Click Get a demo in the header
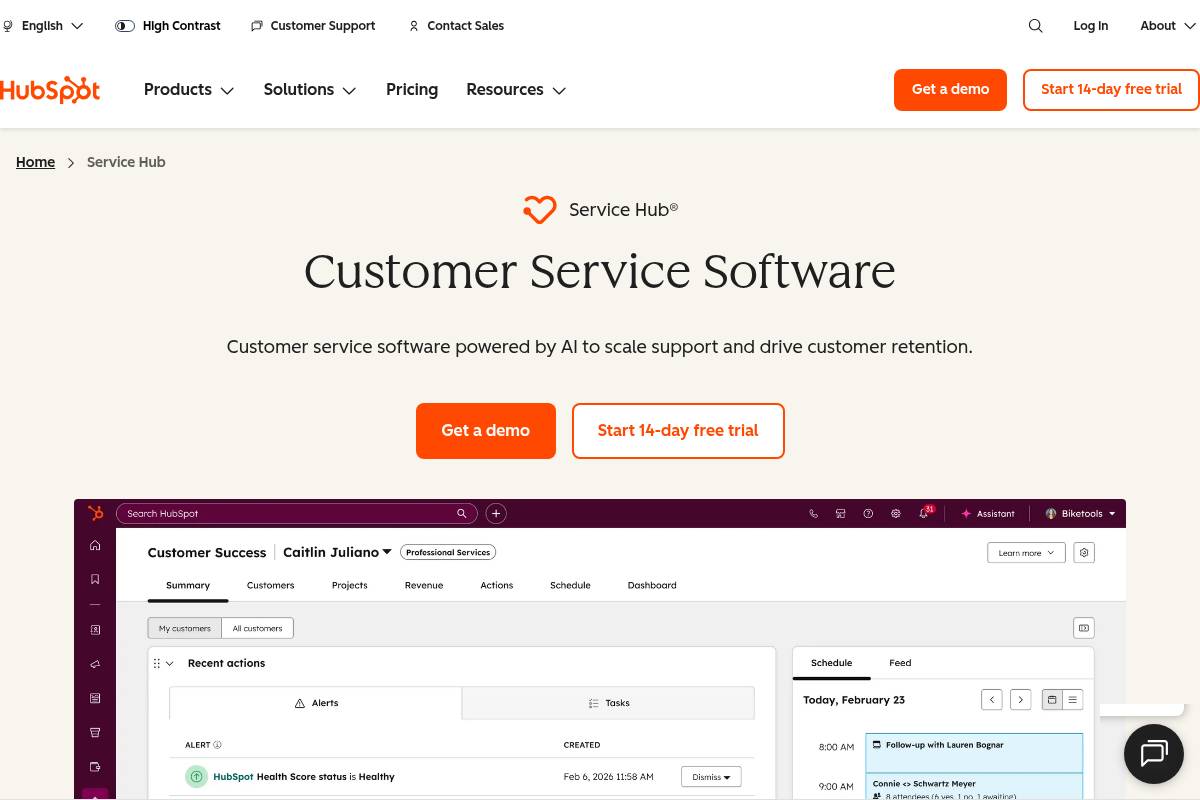 (950, 90)
